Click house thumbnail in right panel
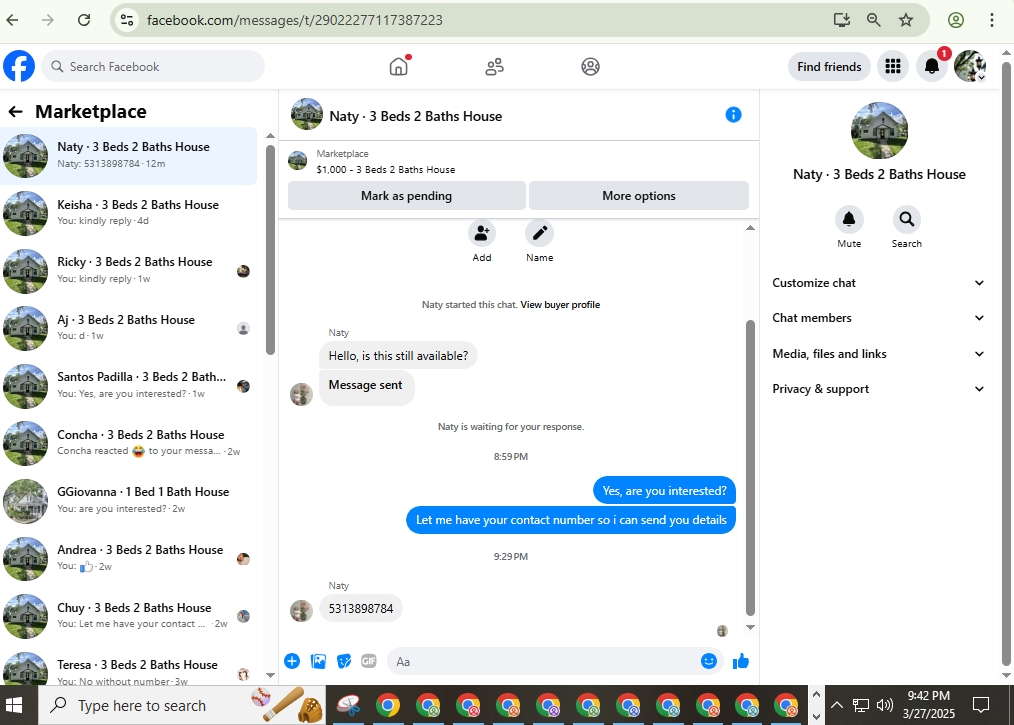 (x=879, y=131)
